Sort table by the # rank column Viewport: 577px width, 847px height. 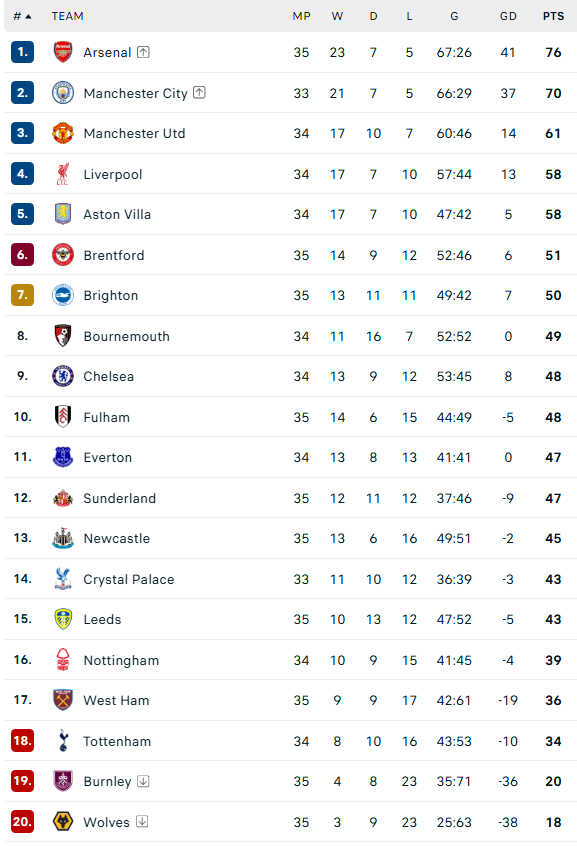click(x=22, y=16)
